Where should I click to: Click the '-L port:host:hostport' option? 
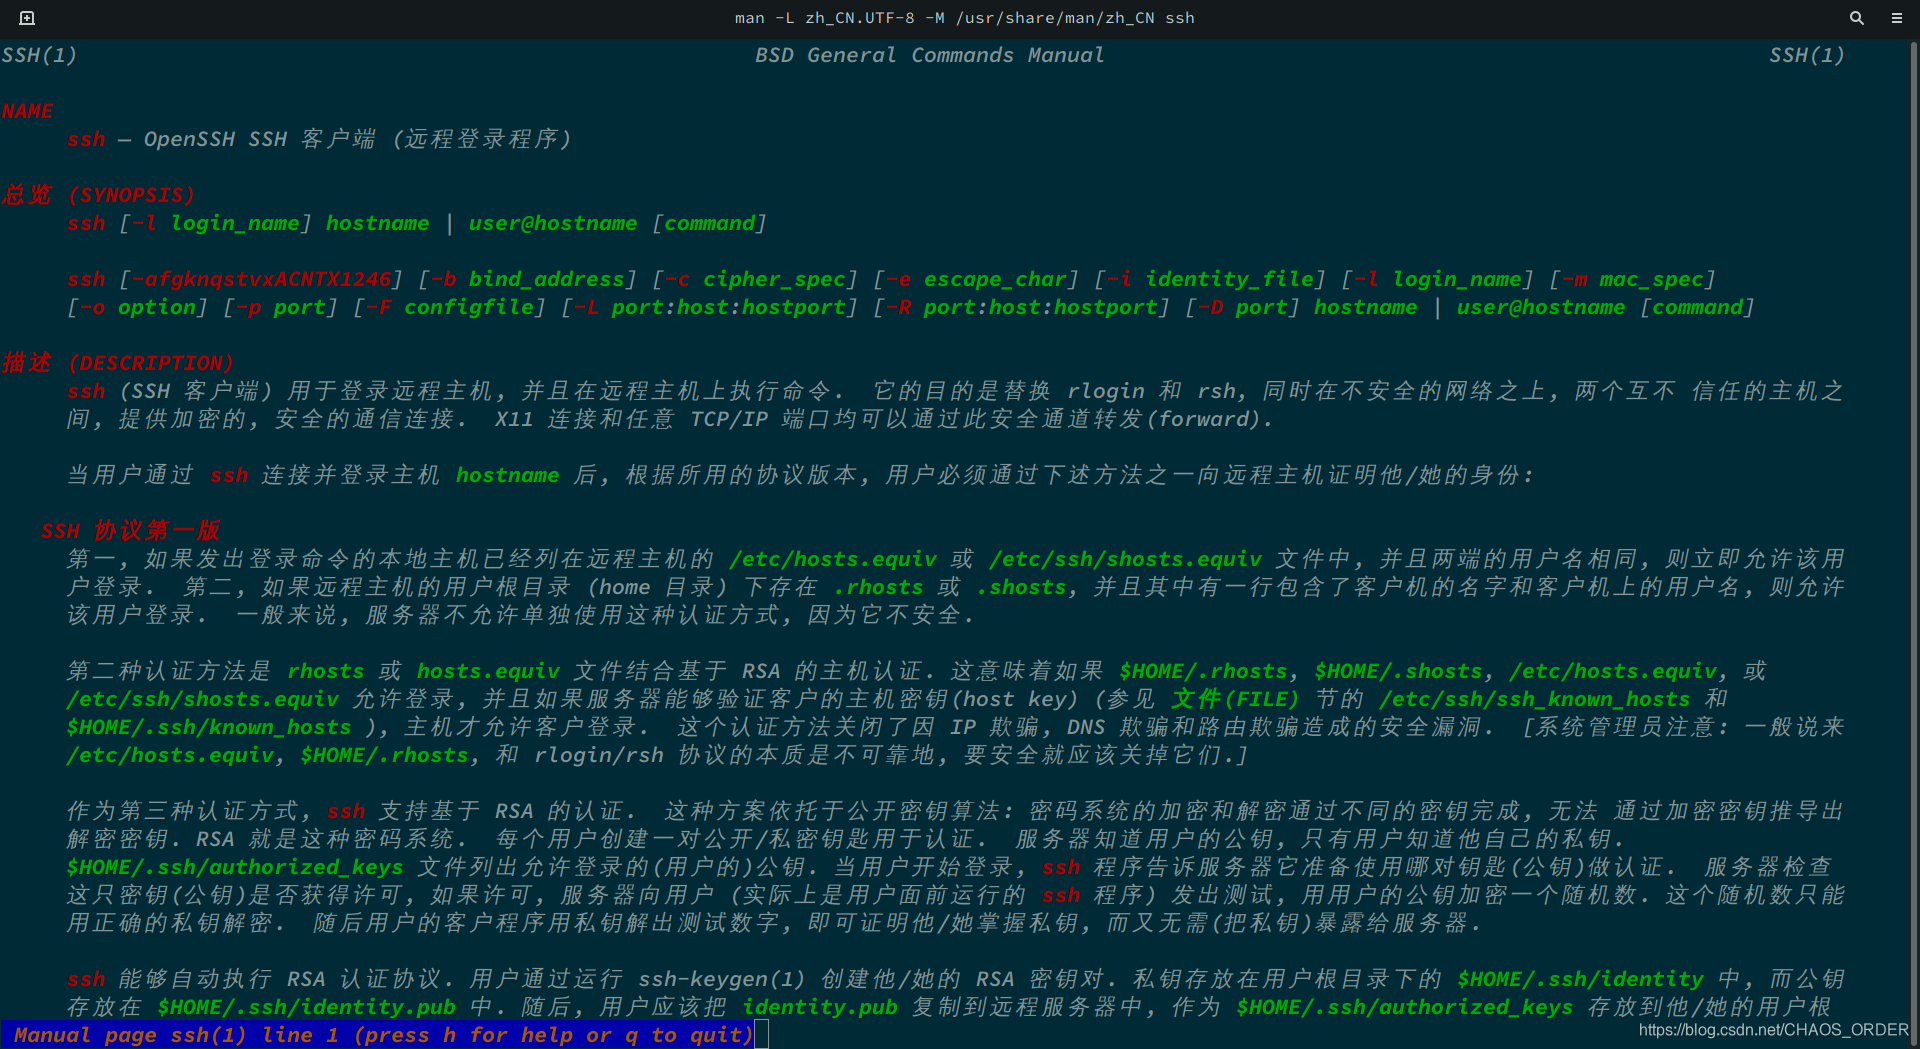point(709,307)
